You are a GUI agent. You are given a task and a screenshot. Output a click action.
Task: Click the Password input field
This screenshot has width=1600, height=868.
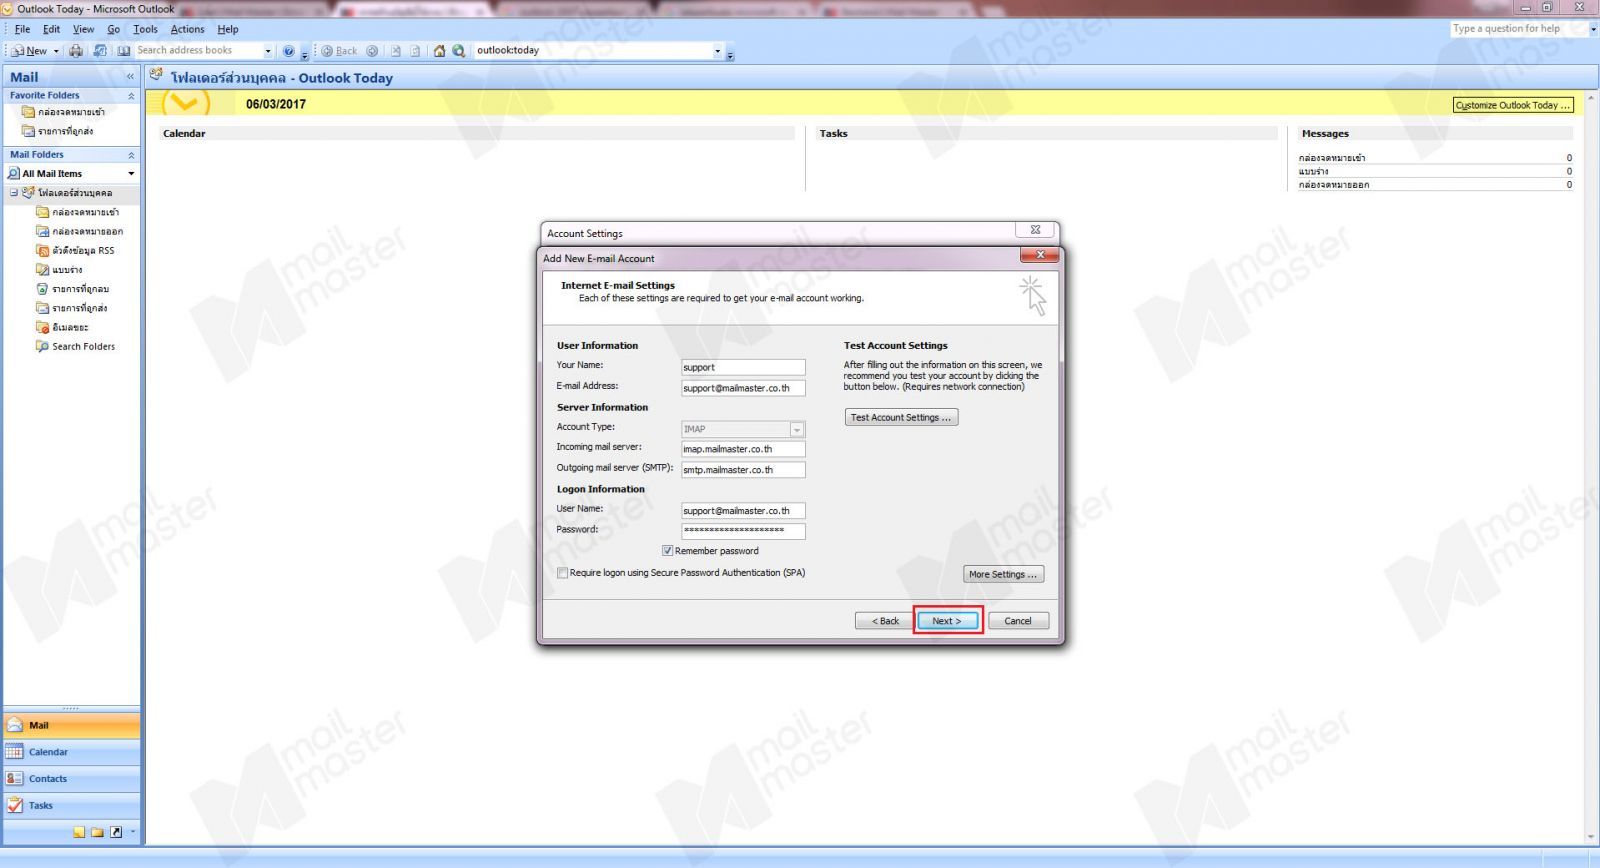point(743,531)
